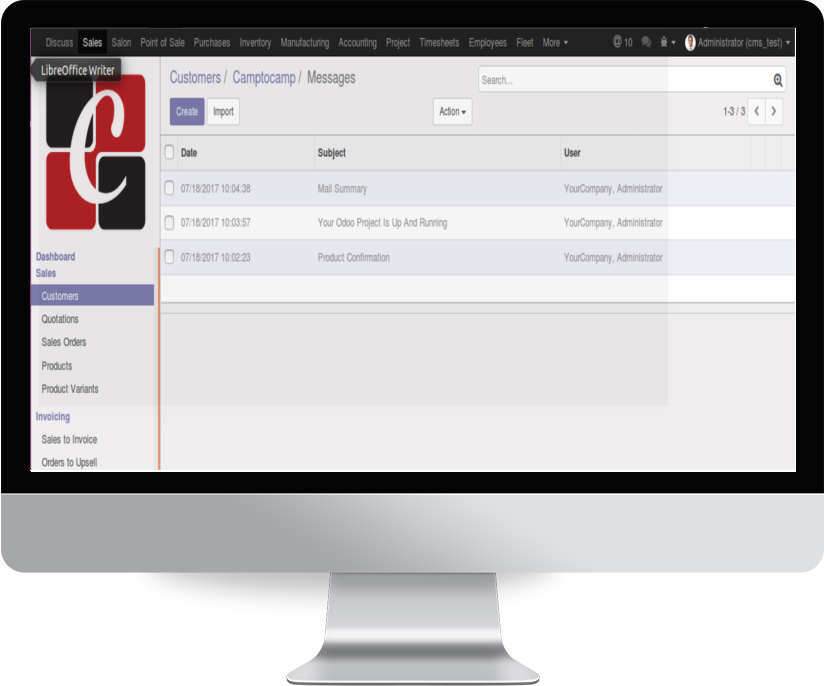Sort by the User column header
This screenshot has height=686, width=824.
pos(572,153)
